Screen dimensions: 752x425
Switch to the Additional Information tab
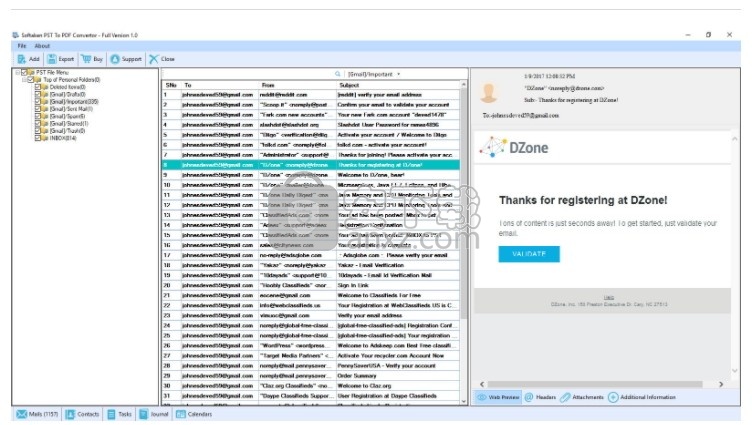[642, 397]
